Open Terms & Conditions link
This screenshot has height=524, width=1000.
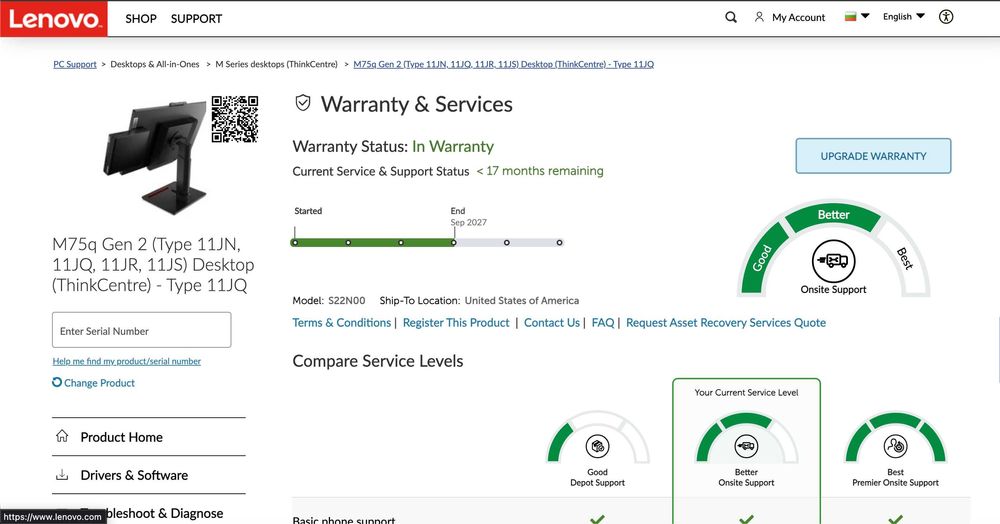tap(341, 323)
